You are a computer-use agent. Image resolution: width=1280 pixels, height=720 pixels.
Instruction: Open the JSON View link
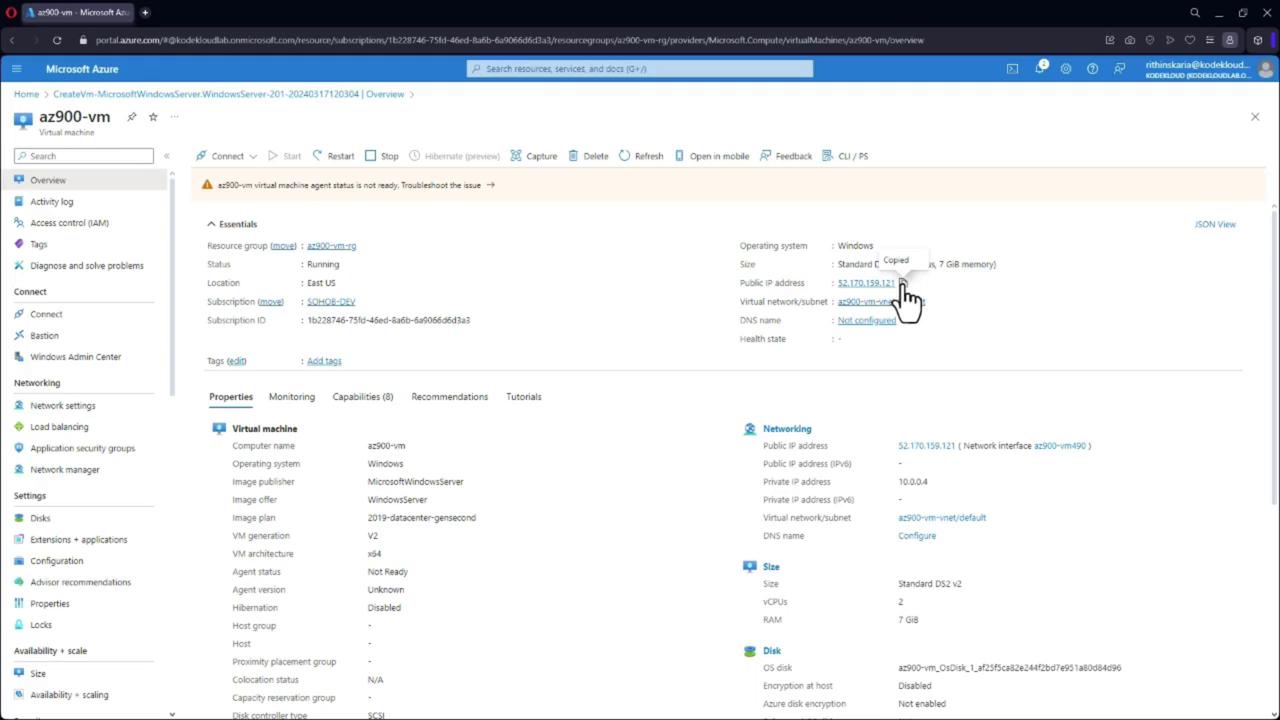tap(1215, 224)
